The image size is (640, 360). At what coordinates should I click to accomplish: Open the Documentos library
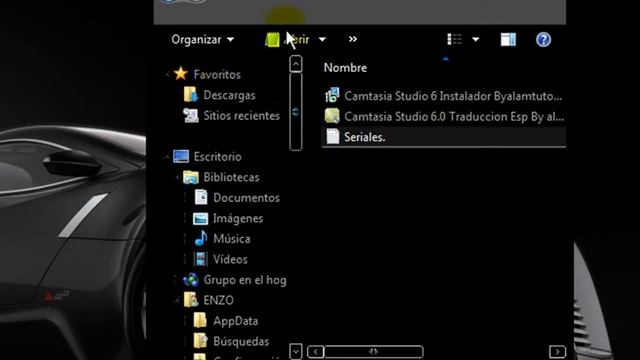[247, 198]
